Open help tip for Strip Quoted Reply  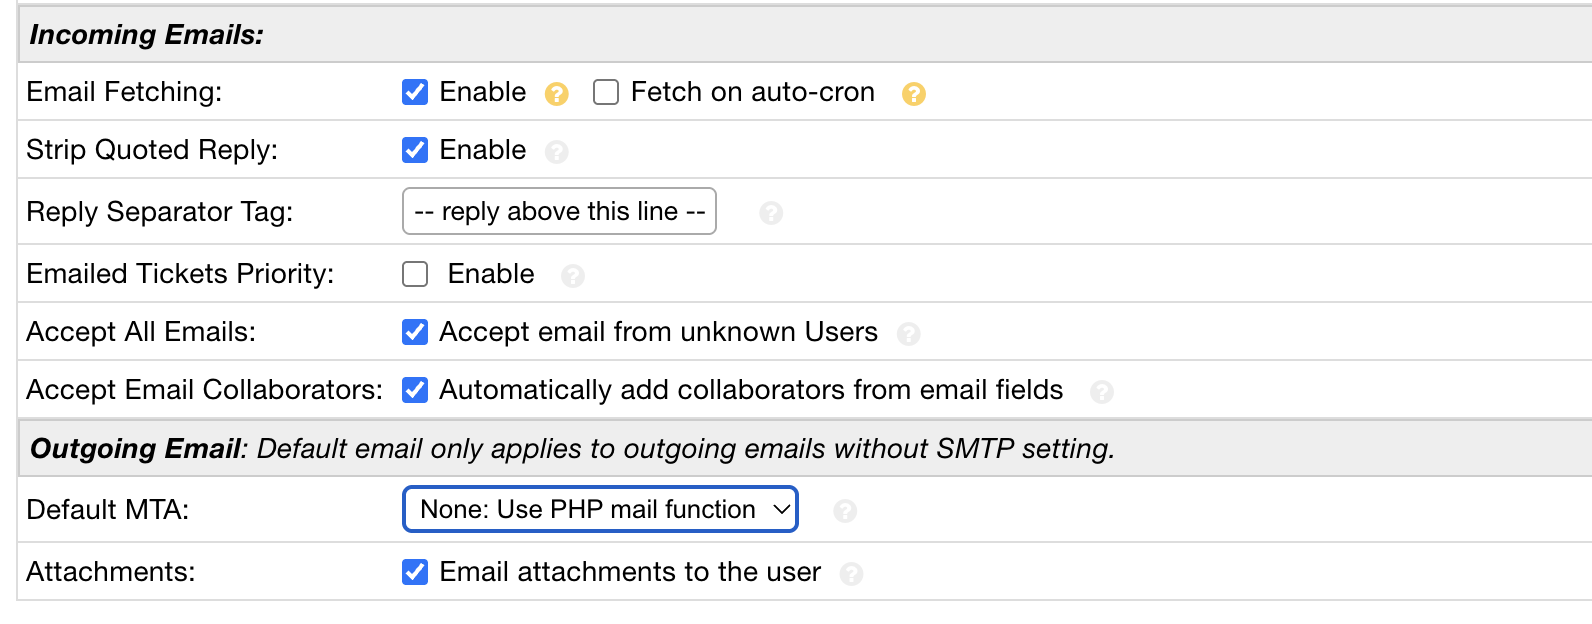(556, 152)
